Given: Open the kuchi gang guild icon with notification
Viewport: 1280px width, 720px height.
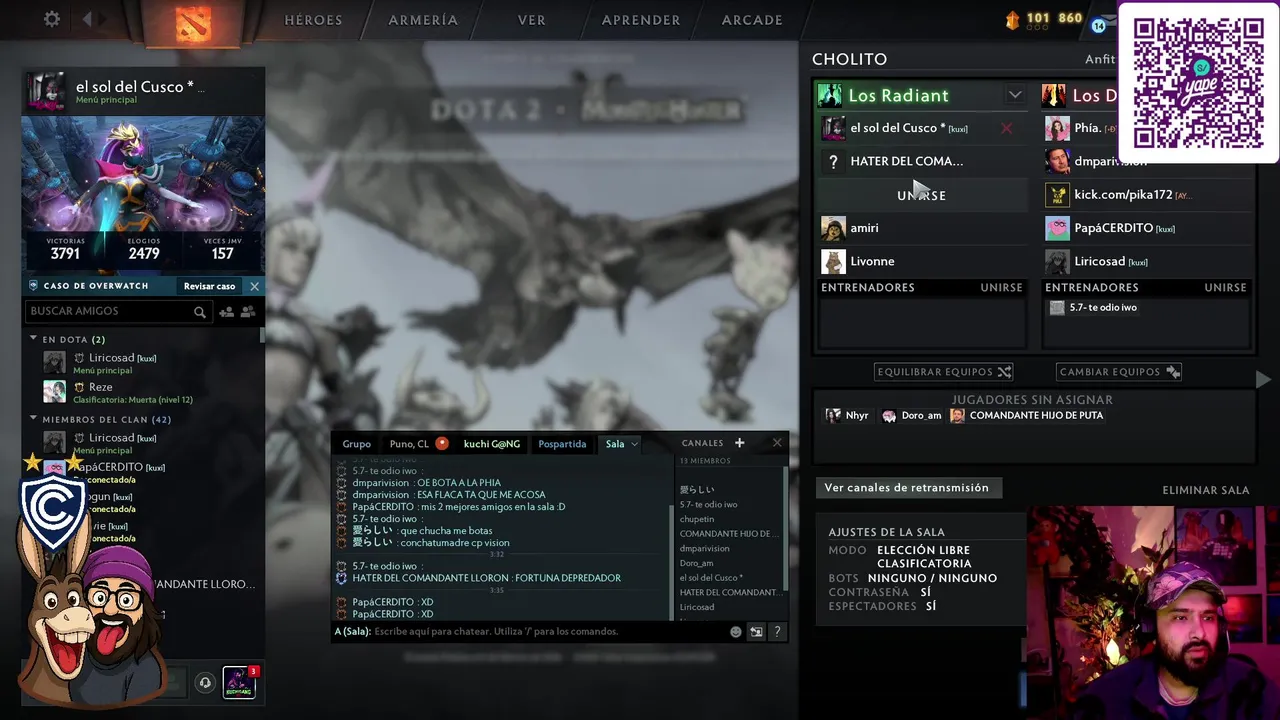Looking at the screenshot, I should [239, 682].
